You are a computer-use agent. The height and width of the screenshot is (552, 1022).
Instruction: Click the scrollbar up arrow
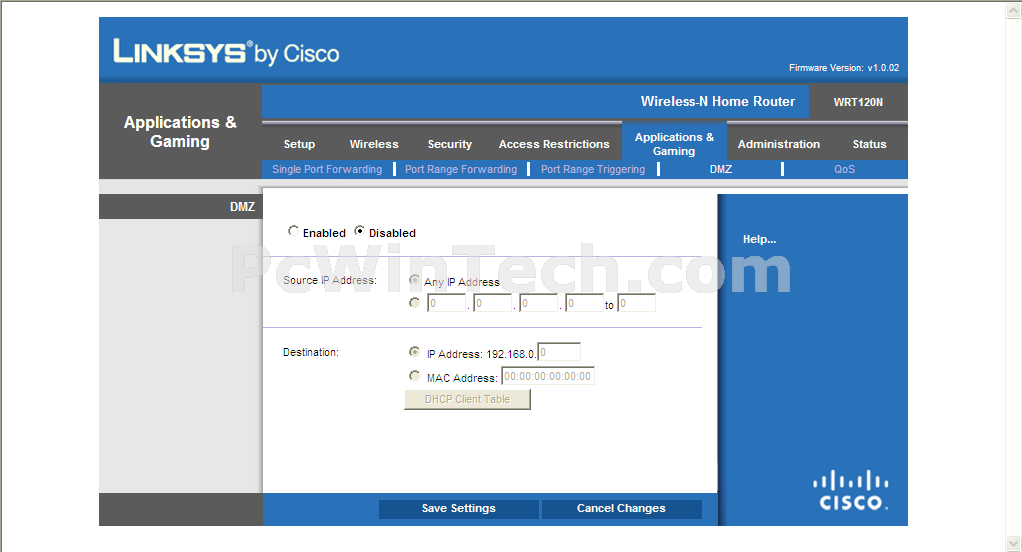(x=1013, y=10)
